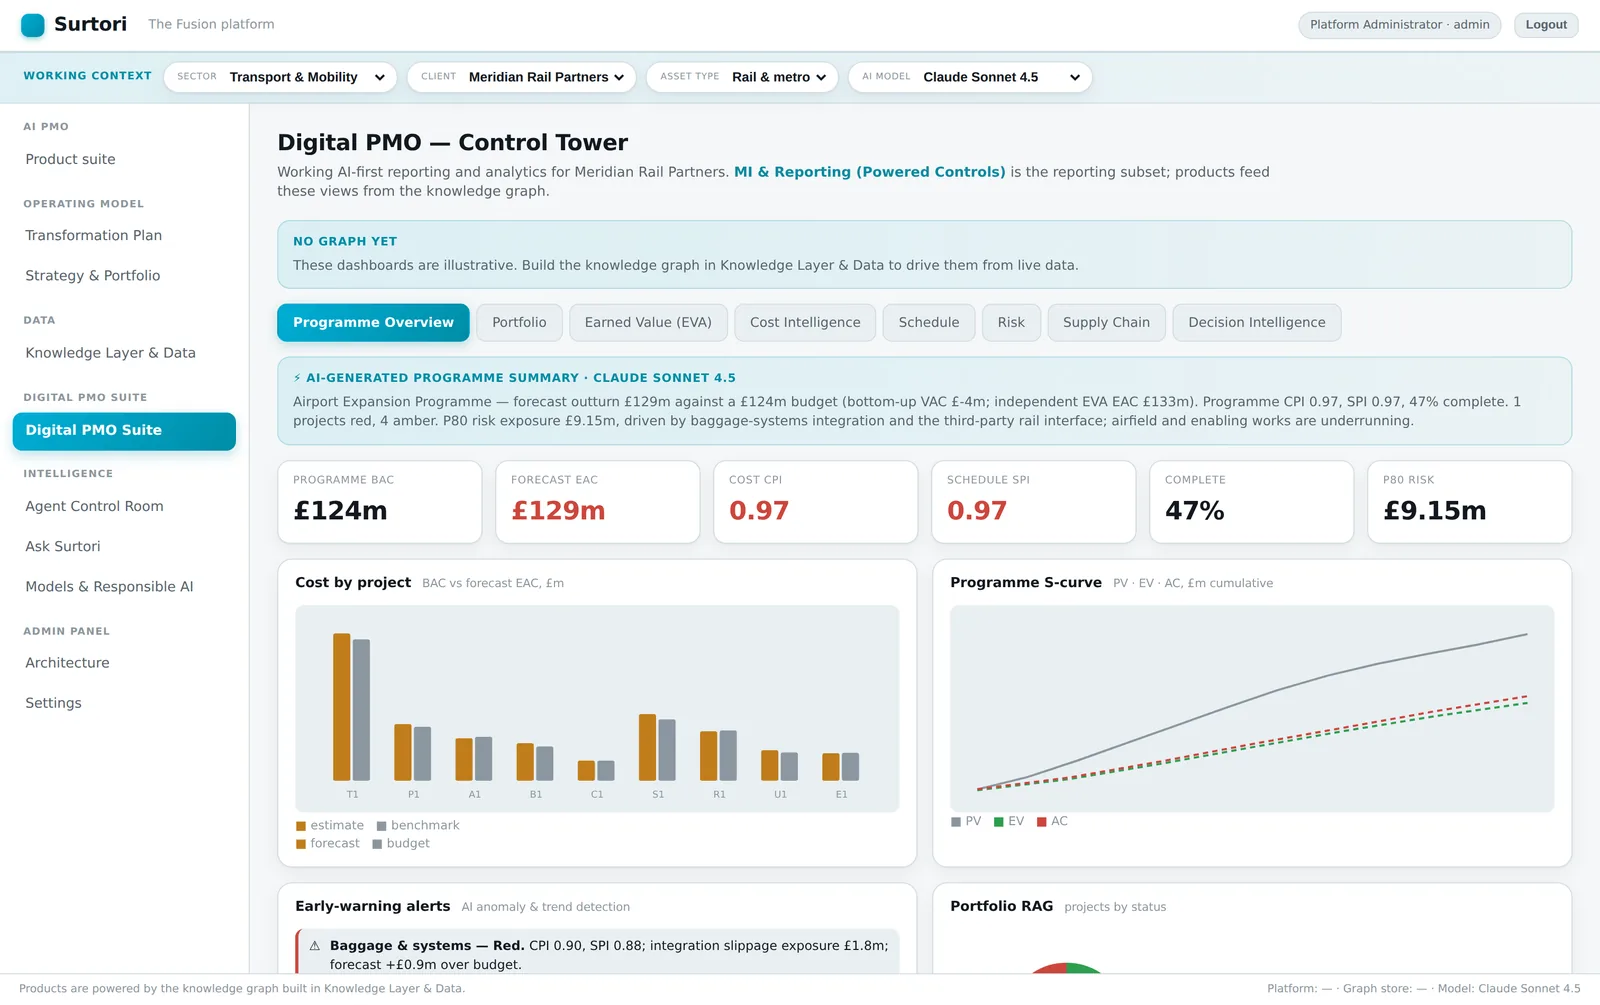Click the footer 'Model: Claude Sonnet 4.5' status
This screenshot has width=1600, height=1005.
coord(1509,989)
